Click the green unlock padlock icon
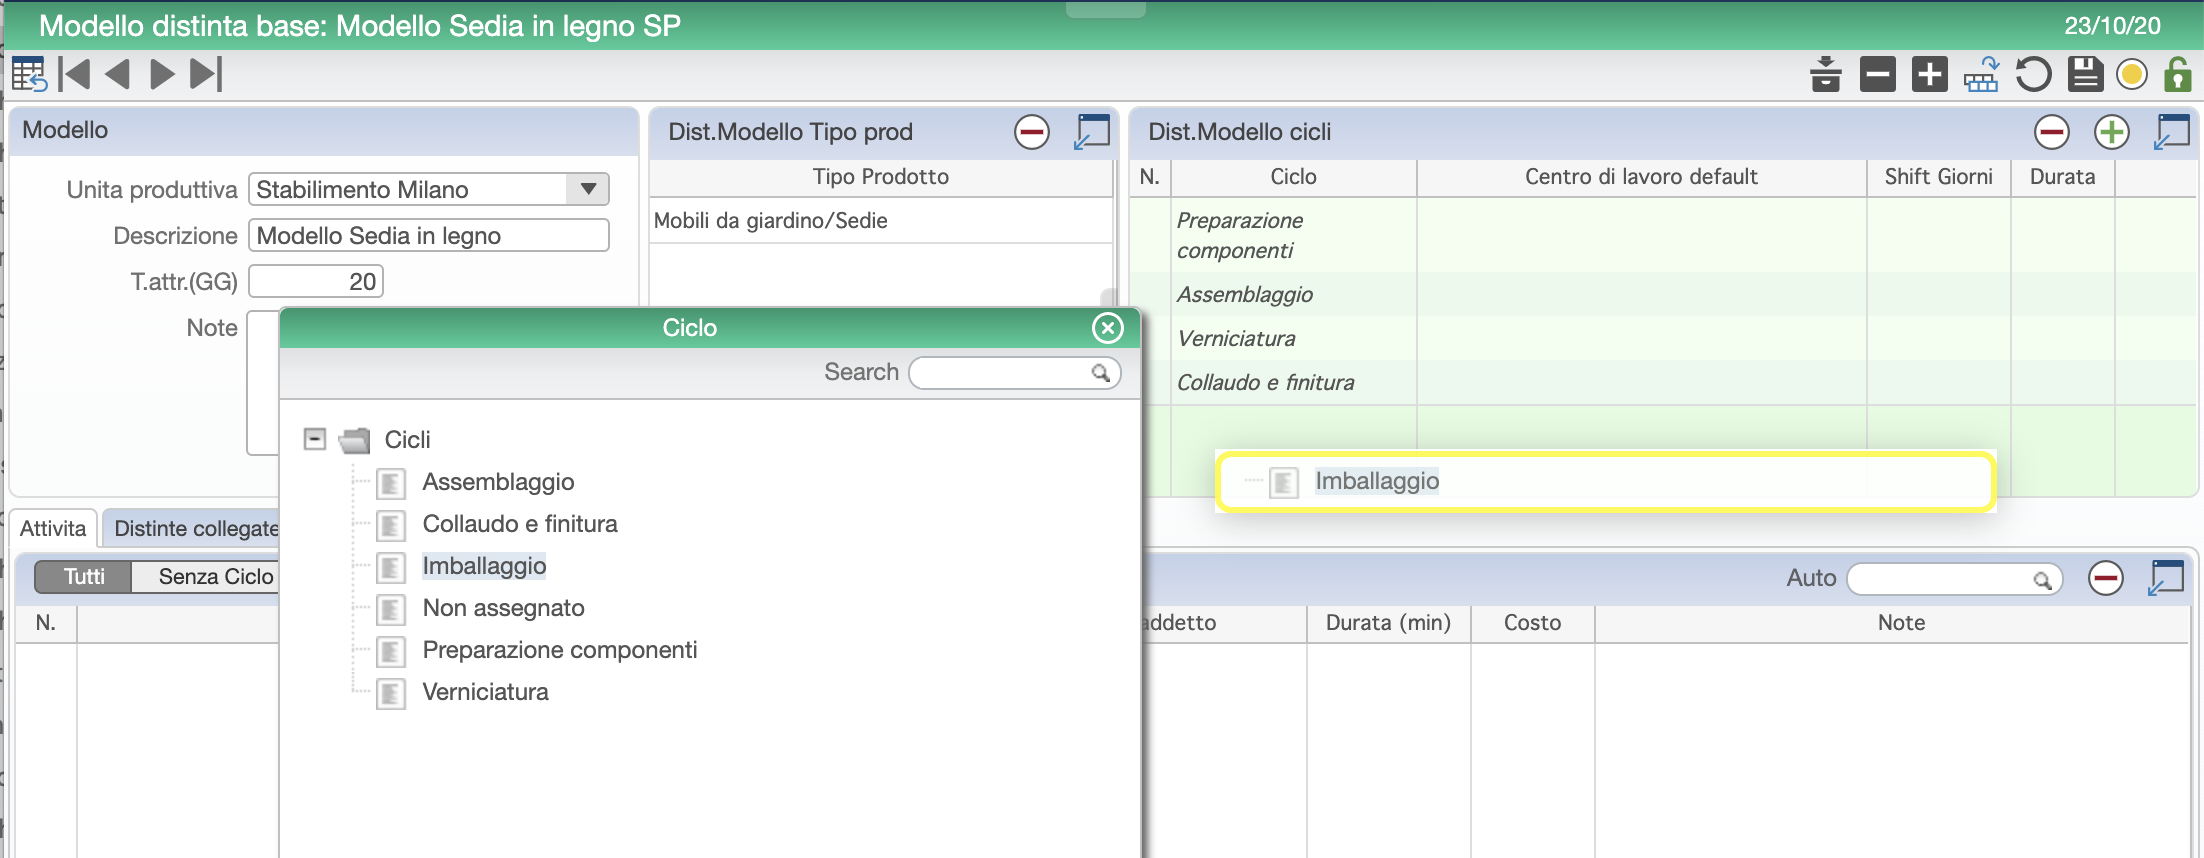Screen dimensions: 2204x858 click(x=2177, y=74)
